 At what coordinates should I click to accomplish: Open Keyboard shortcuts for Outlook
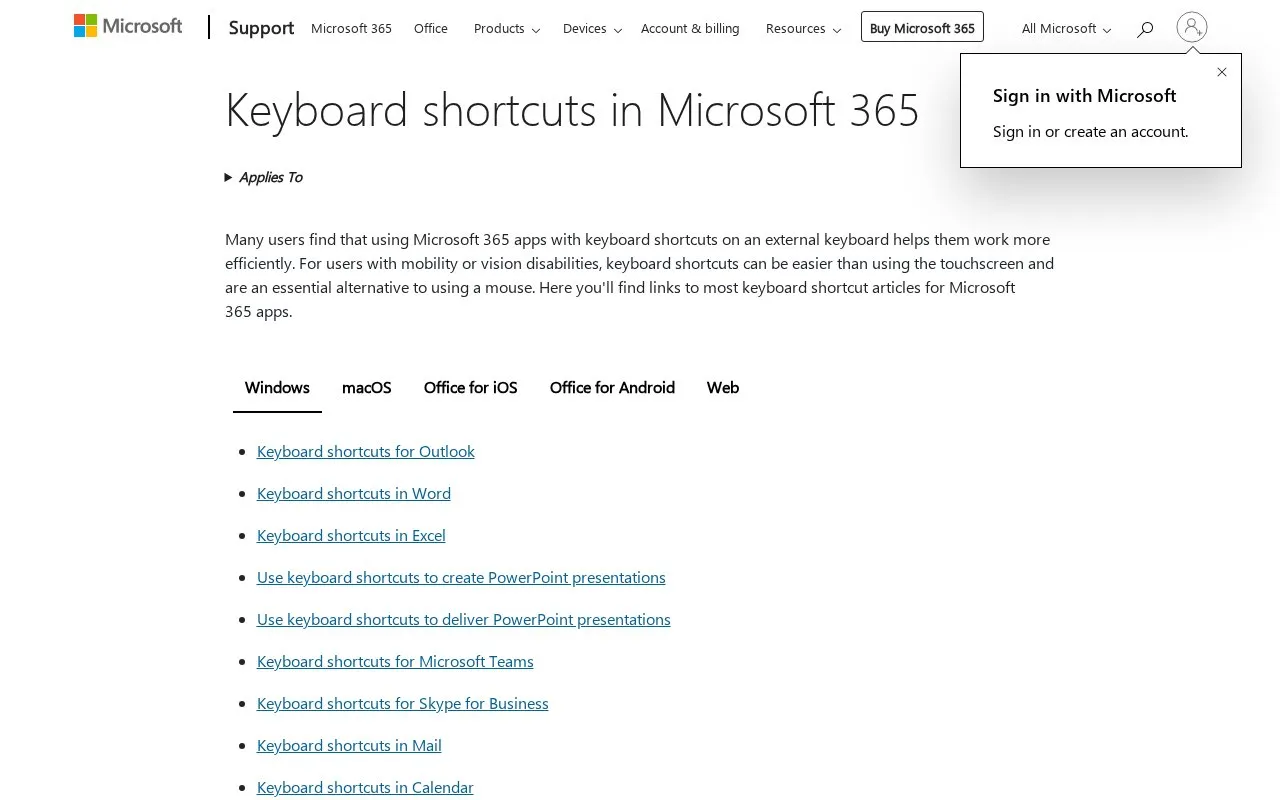(366, 451)
